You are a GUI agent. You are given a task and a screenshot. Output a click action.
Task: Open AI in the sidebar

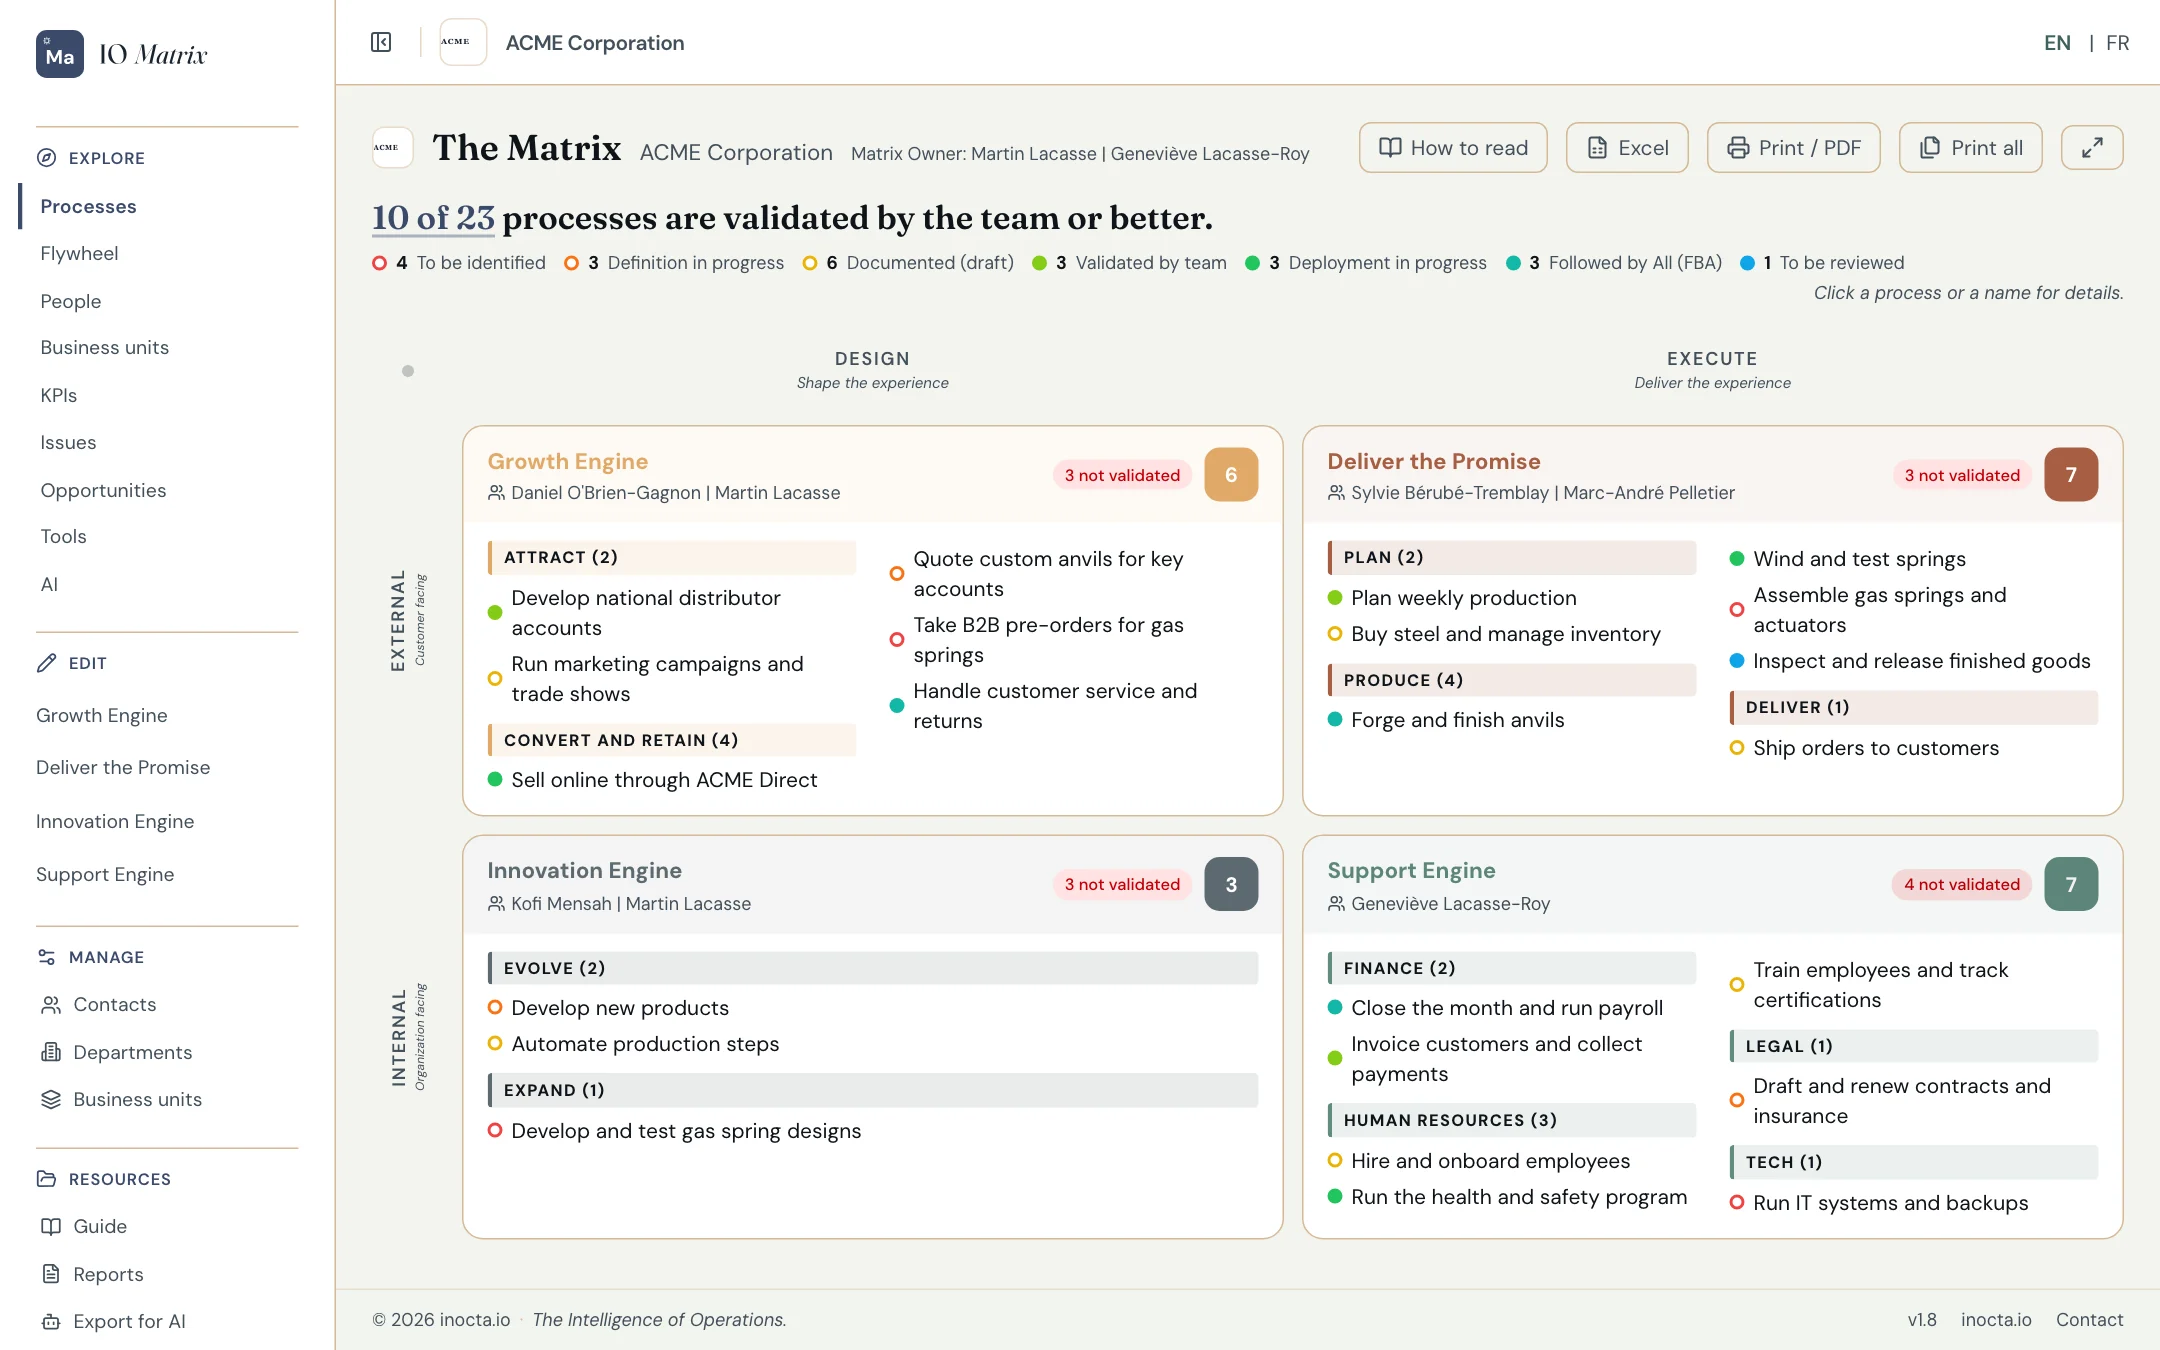49,584
